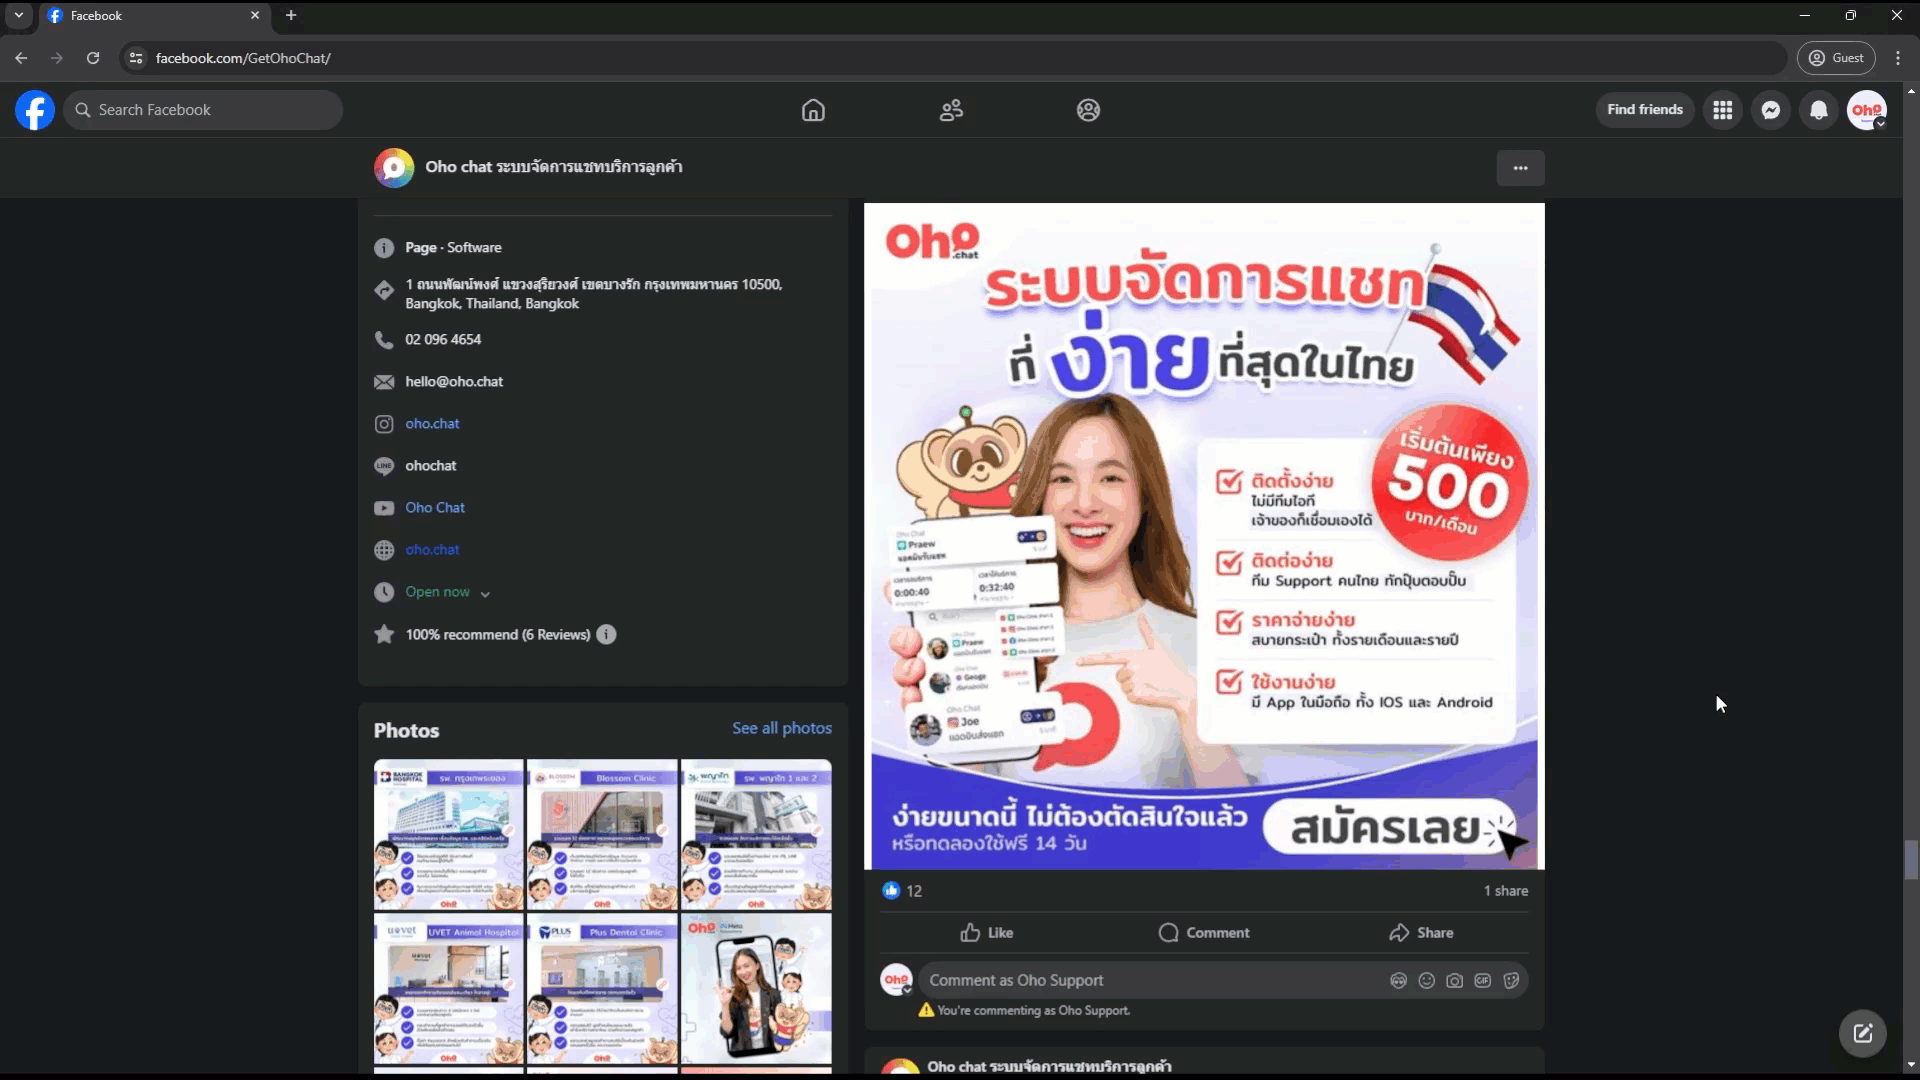1920x1080 pixels.
Task: Add a sticker to the comment
Action: pos(1511,981)
